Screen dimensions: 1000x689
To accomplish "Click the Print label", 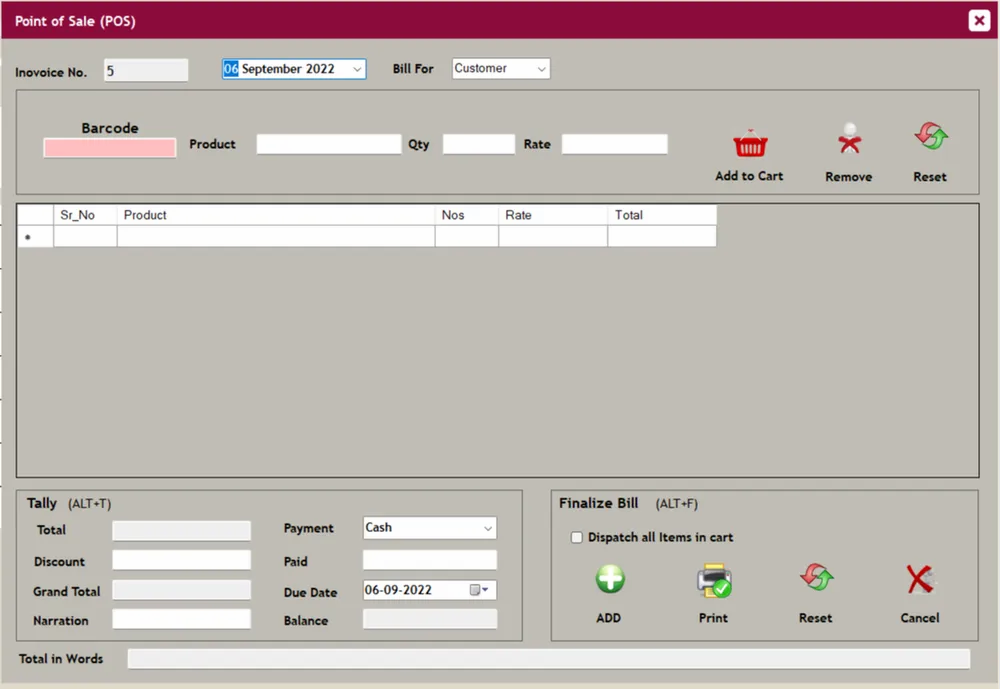I will click(x=713, y=618).
